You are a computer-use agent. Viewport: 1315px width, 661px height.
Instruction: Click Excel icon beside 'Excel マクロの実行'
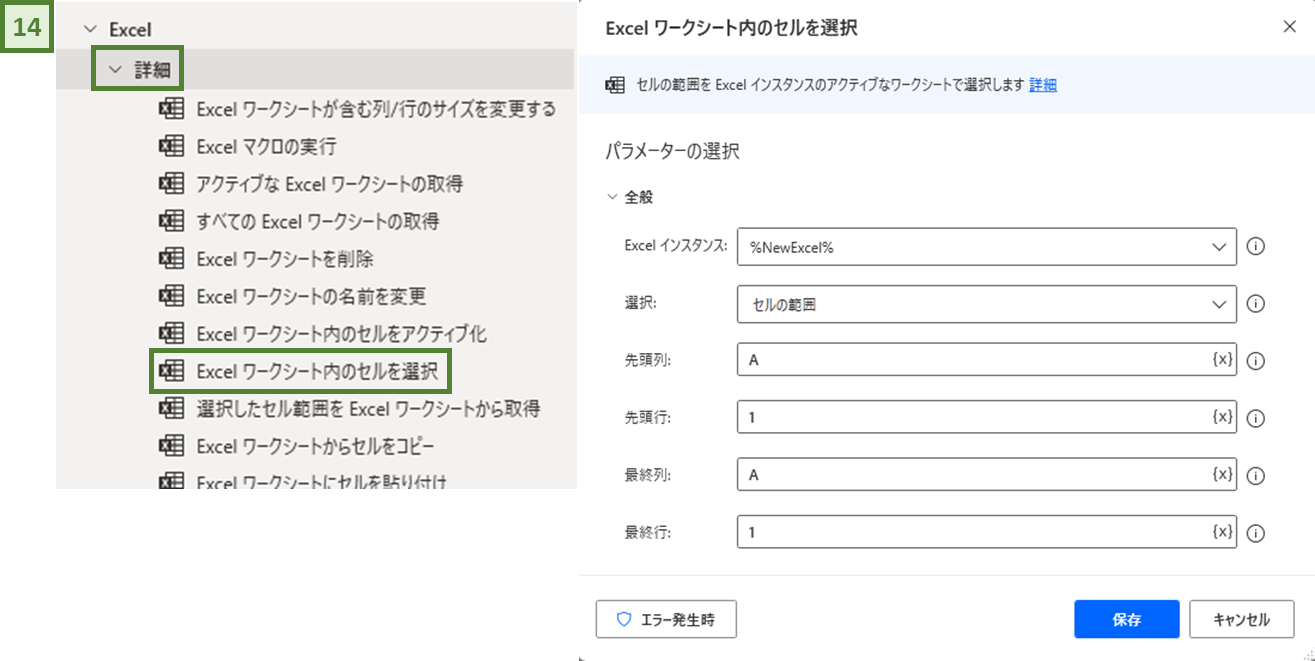tap(172, 146)
